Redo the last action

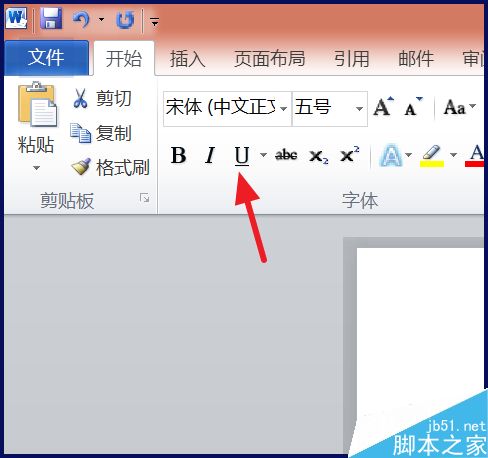pyautogui.click(x=125, y=19)
